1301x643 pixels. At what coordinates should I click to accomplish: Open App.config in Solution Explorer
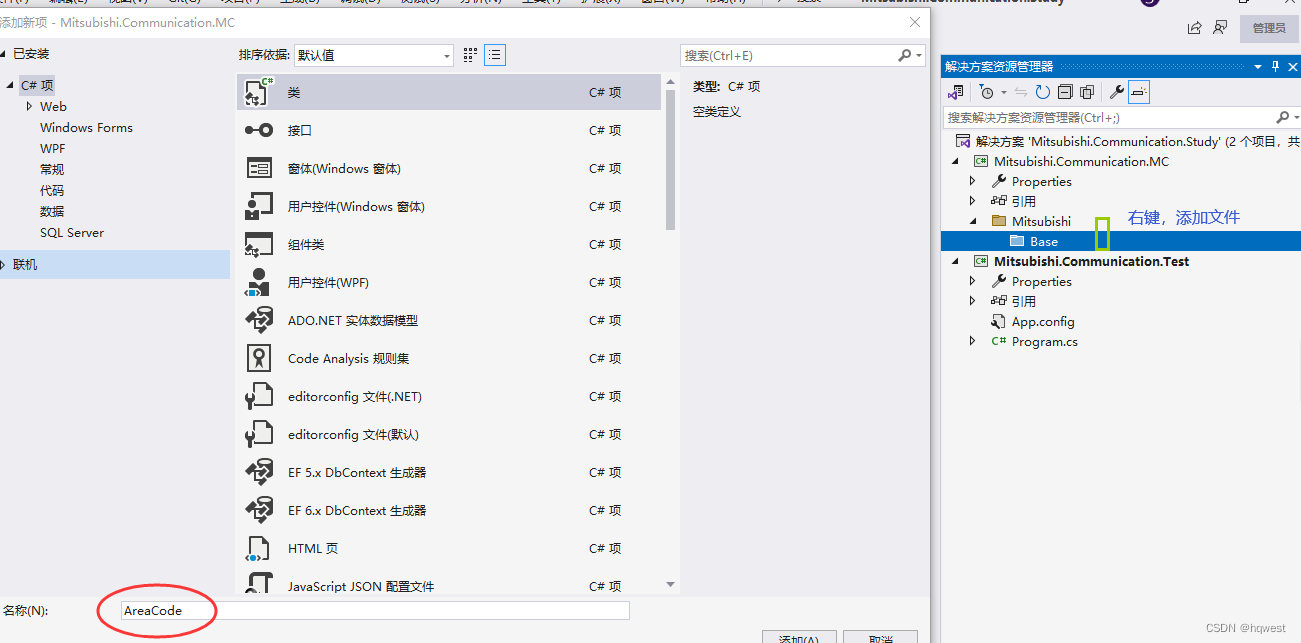[x=1043, y=321]
